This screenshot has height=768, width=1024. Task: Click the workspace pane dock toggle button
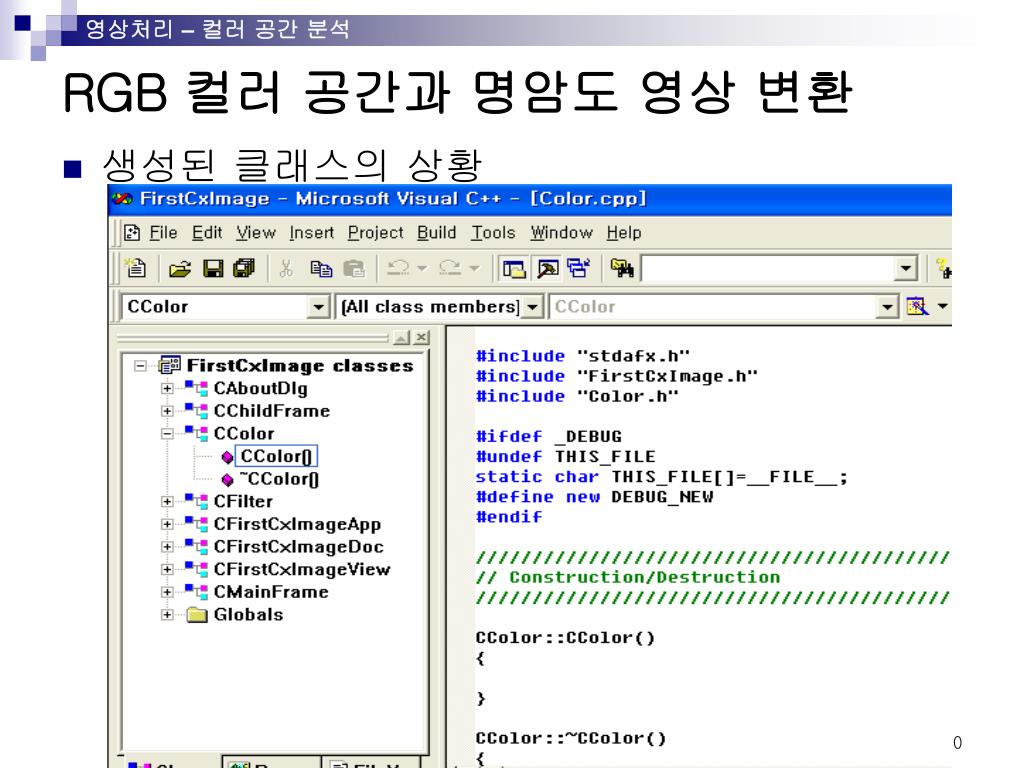click(401, 337)
